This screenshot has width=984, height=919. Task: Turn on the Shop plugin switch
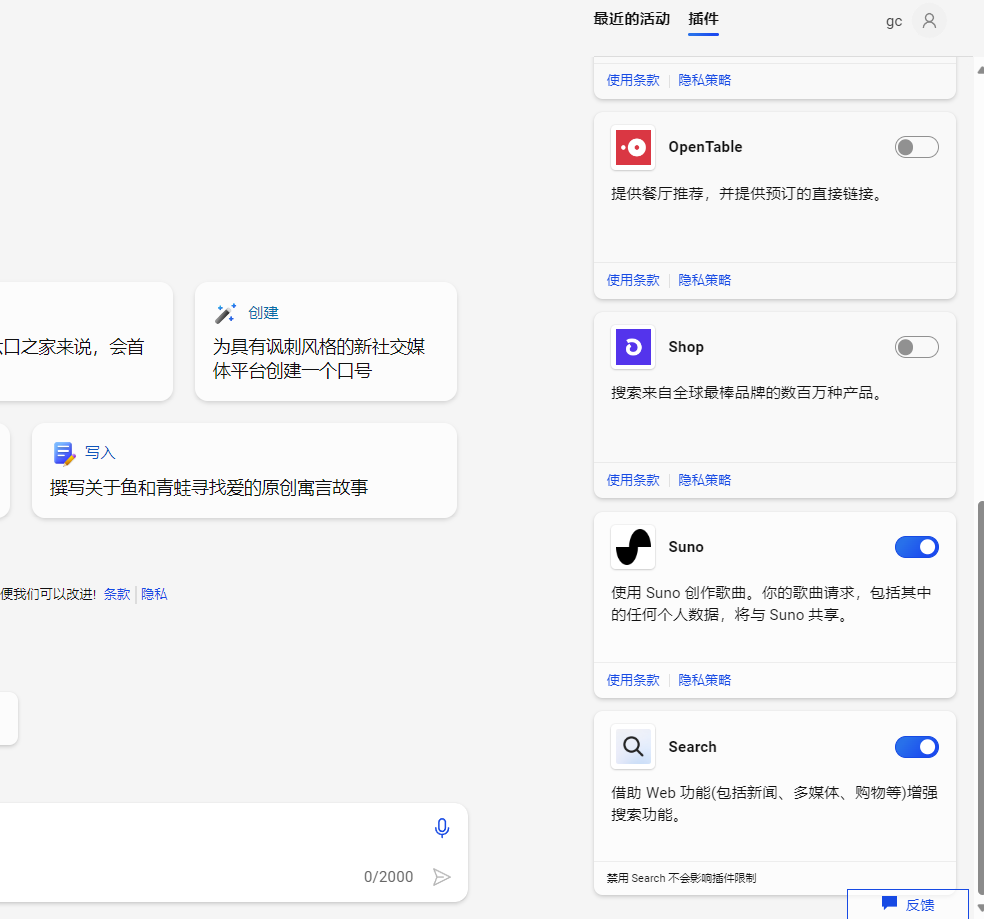click(916, 347)
